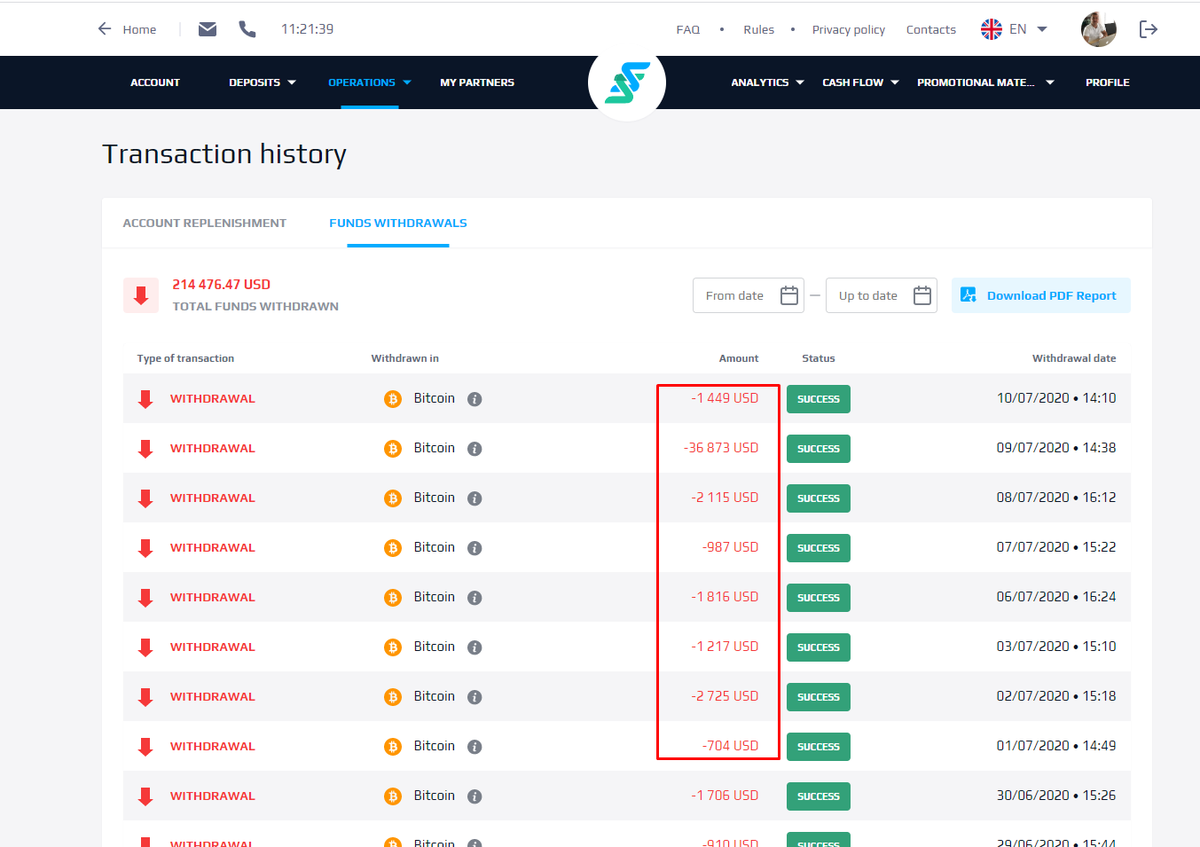
Task: Click Download PDF Report button
Action: tap(1041, 295)
